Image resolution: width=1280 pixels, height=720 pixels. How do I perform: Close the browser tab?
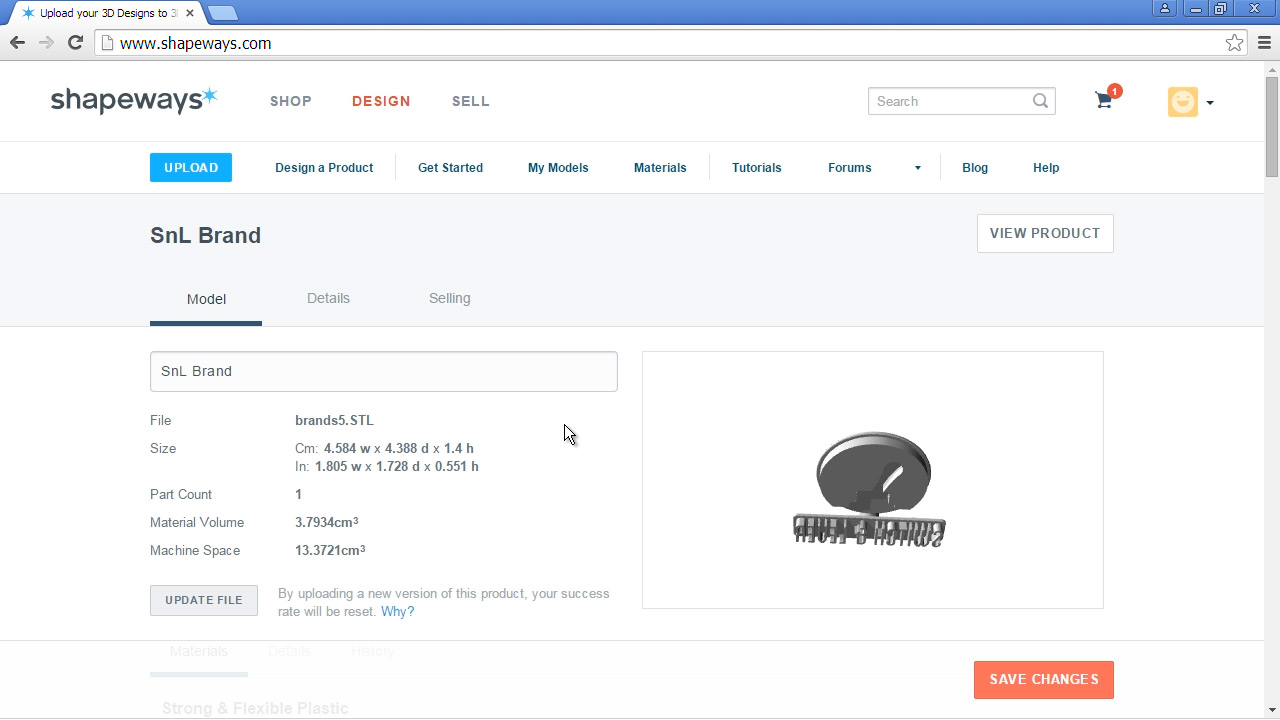click(190, 13)
